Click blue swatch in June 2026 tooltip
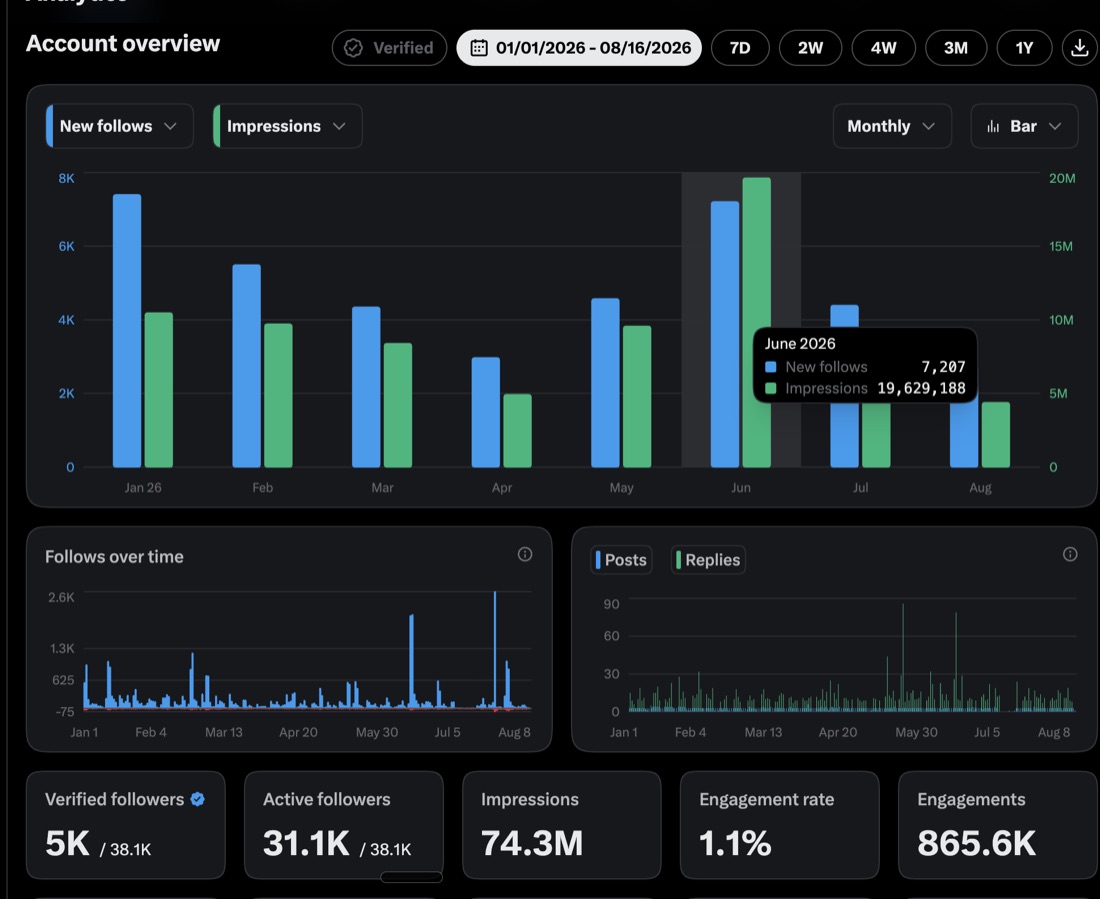Image resolution: width=1100 pixels, height=899 pixels. click(770, 367)
